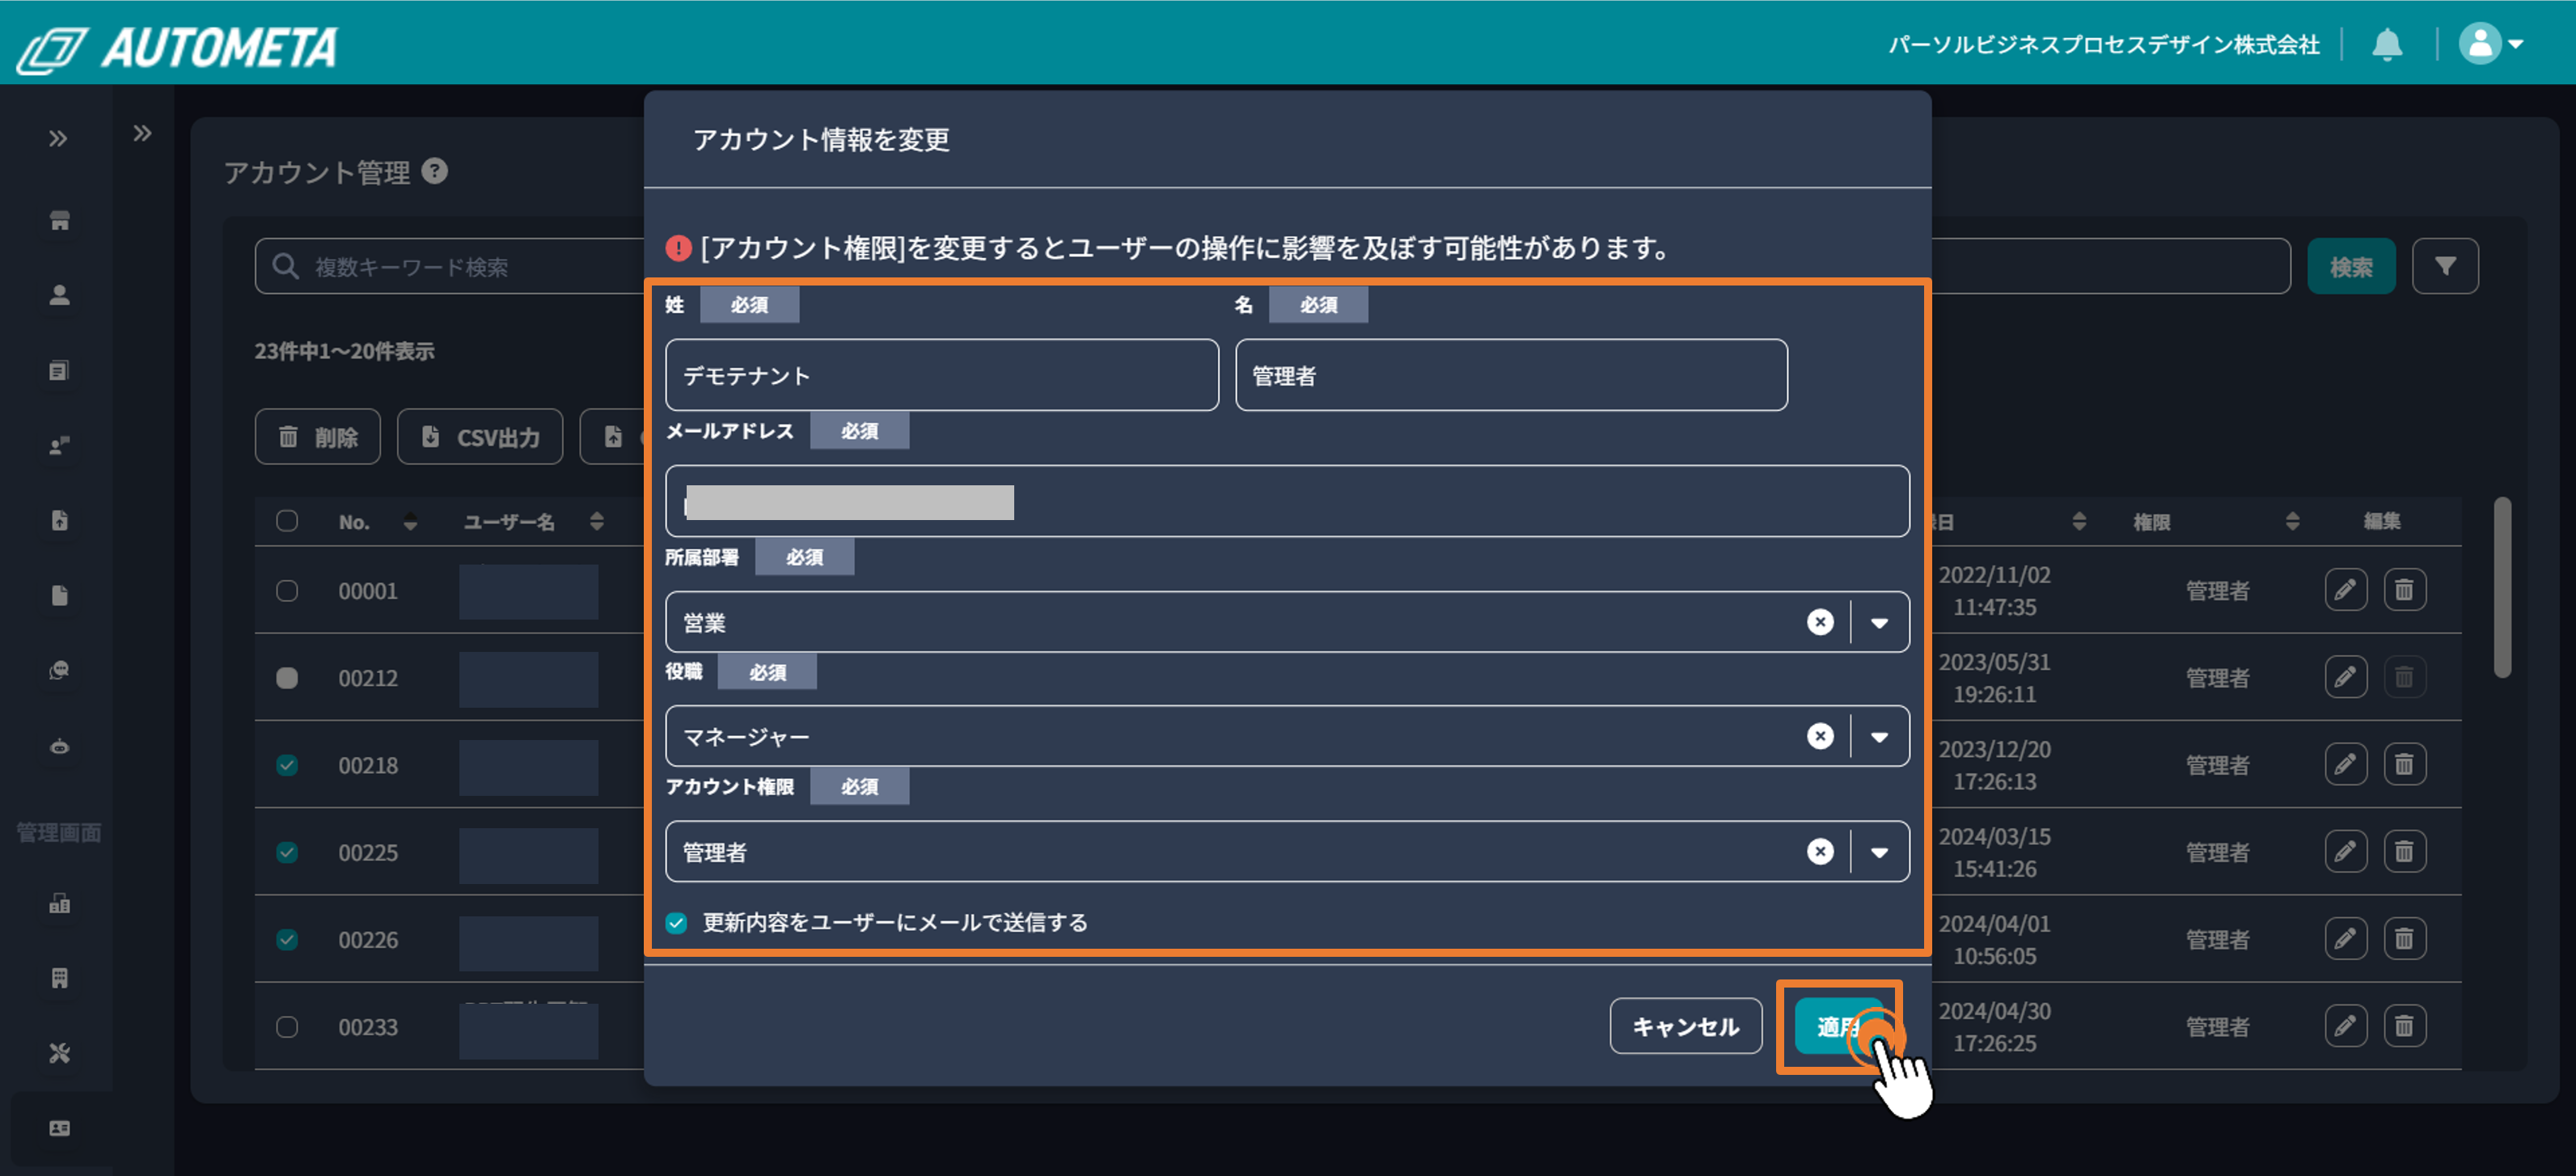Edit the account dated 2023/12/20
The width and height of the screenshot is (2576, 1176).
pyautogui.click(x=2345, y=764)
